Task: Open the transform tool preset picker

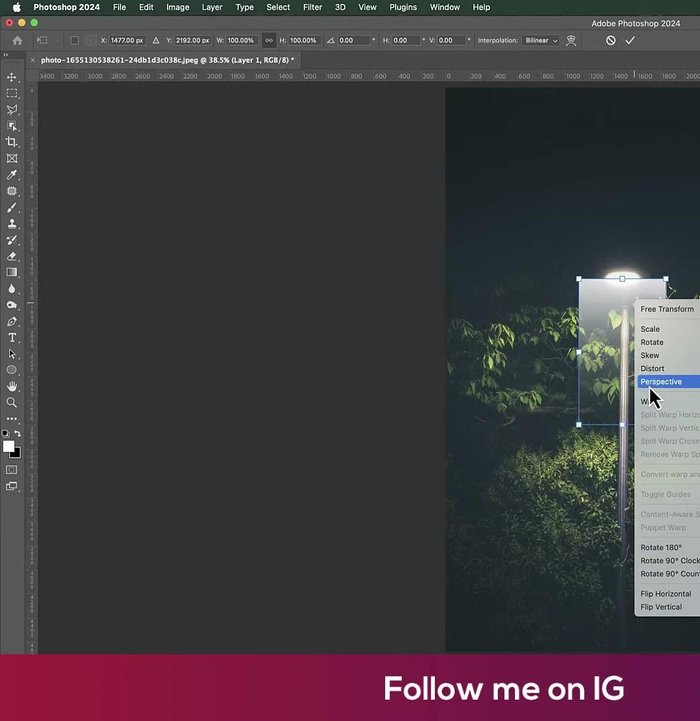Action: tap(42, 41)
